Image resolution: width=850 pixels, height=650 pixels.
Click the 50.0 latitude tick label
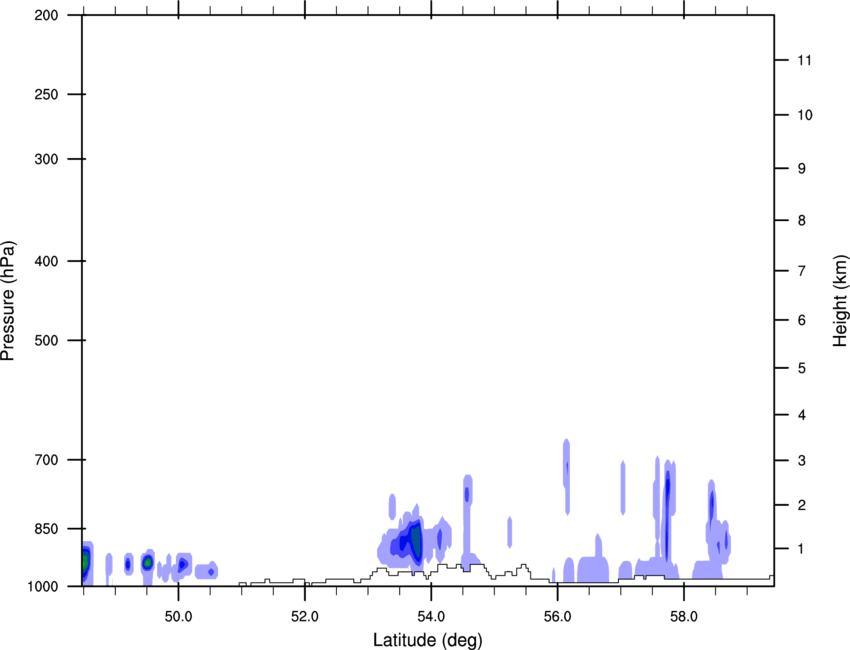click(x=178, y=617)
